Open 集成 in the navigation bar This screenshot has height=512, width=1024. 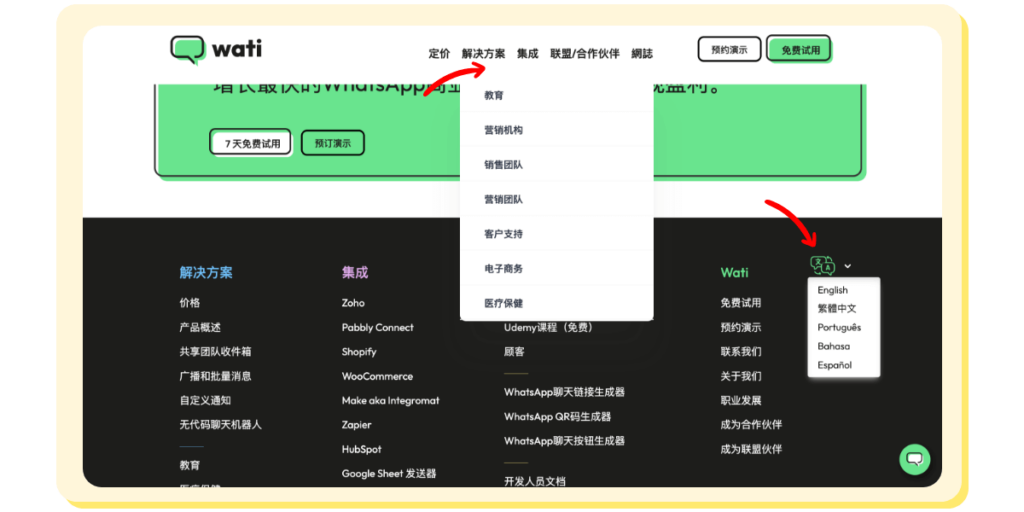coord(528,54)
